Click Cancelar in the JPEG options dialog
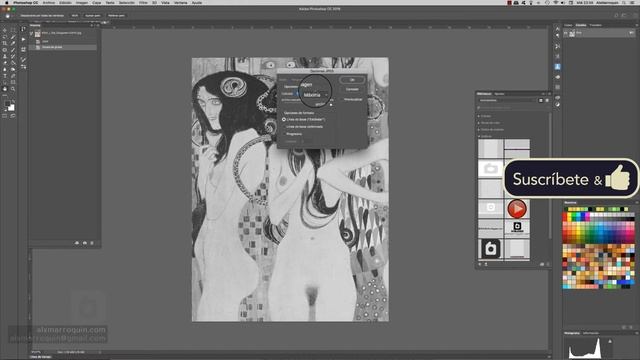The image size is (640, 360). point(352,89)
